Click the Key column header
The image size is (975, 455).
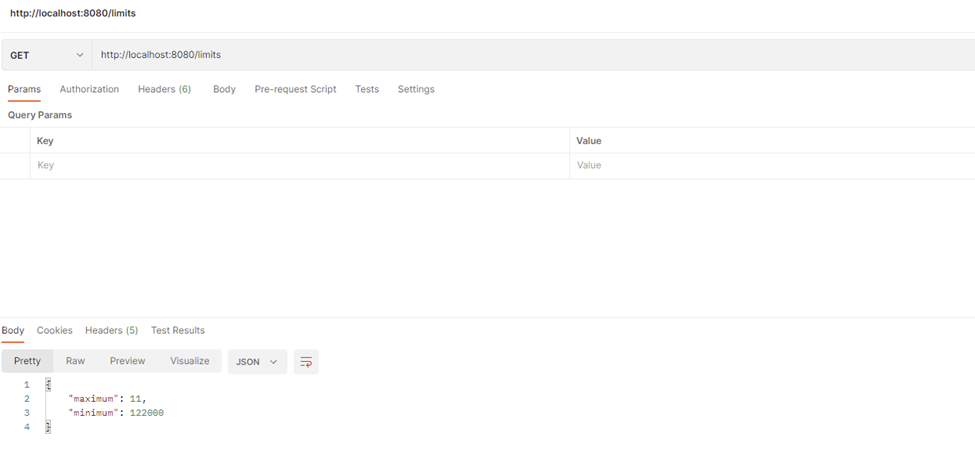(x=45, y=141)
